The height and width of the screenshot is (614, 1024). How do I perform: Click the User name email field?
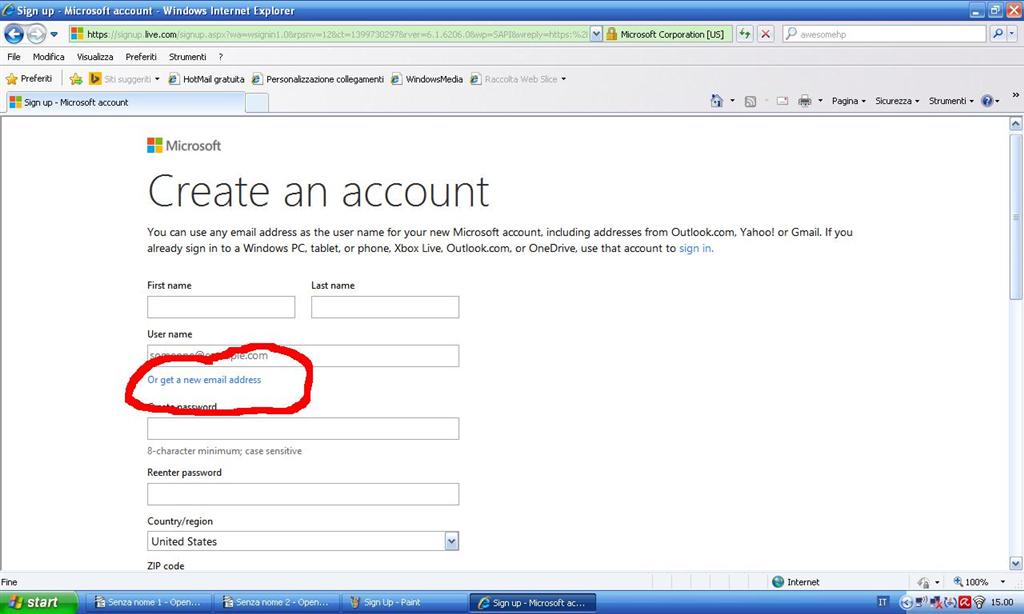(303, 355)
